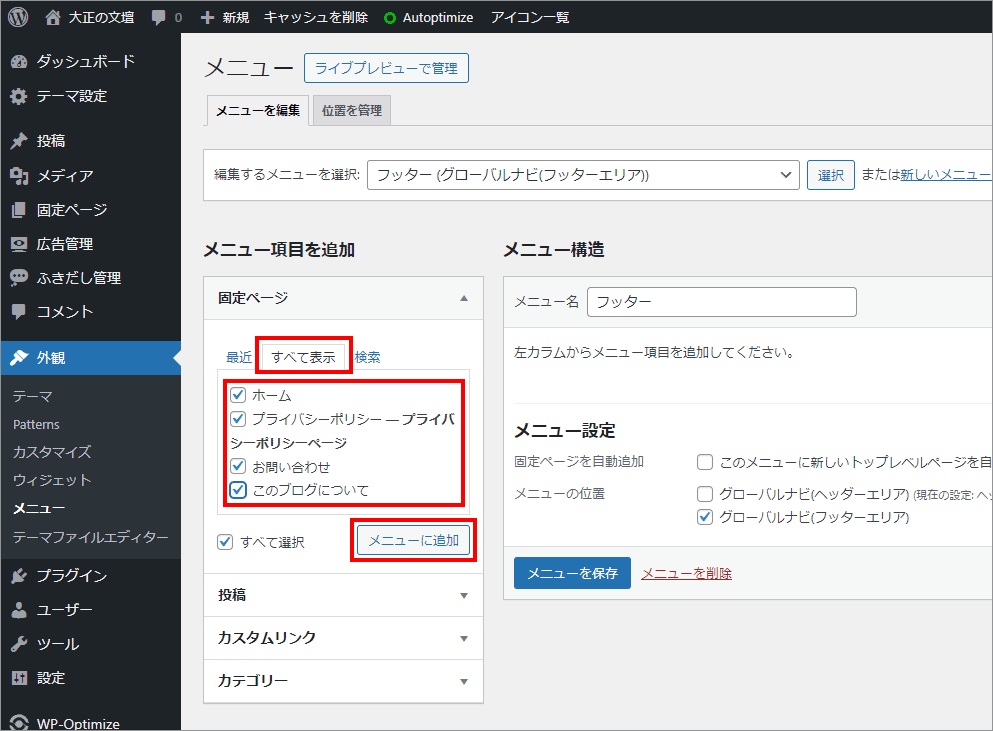Click the home icon beside 大正の文壇
This screenshot has width=993, height=731.
(x=53, y=18)
